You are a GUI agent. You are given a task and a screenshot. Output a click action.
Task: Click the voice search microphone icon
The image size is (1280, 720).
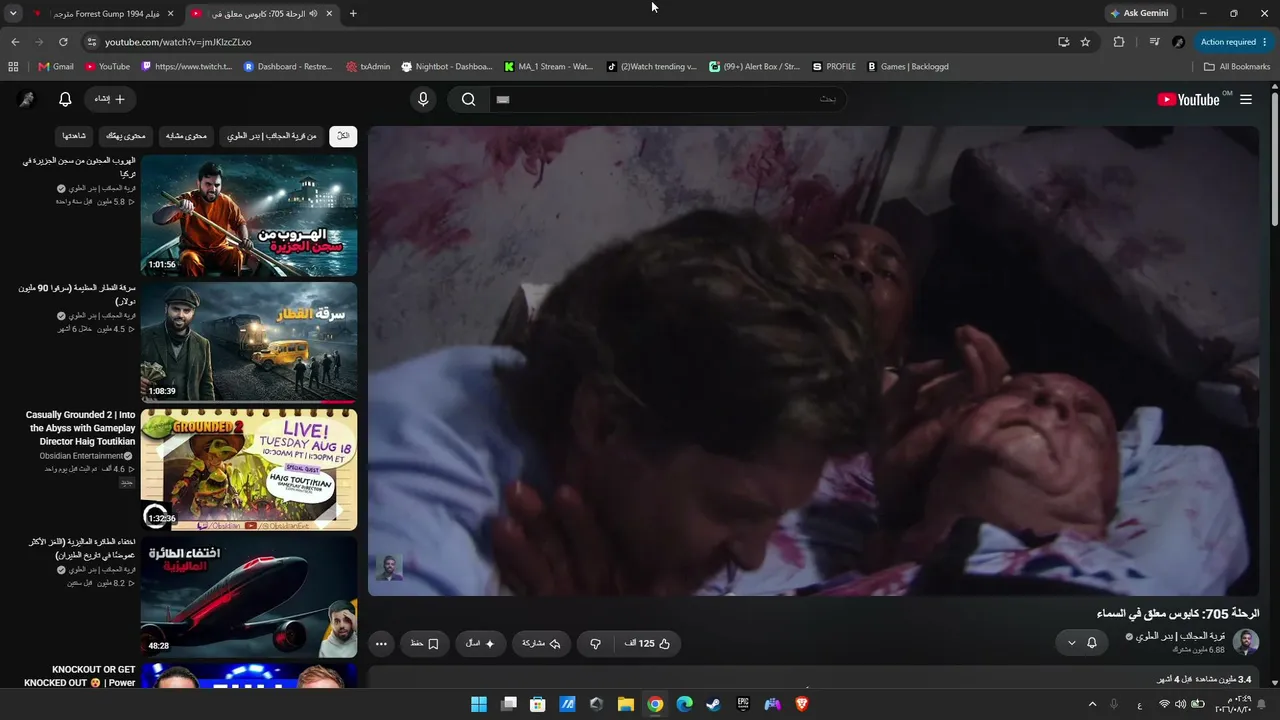[x=423, y=99]
